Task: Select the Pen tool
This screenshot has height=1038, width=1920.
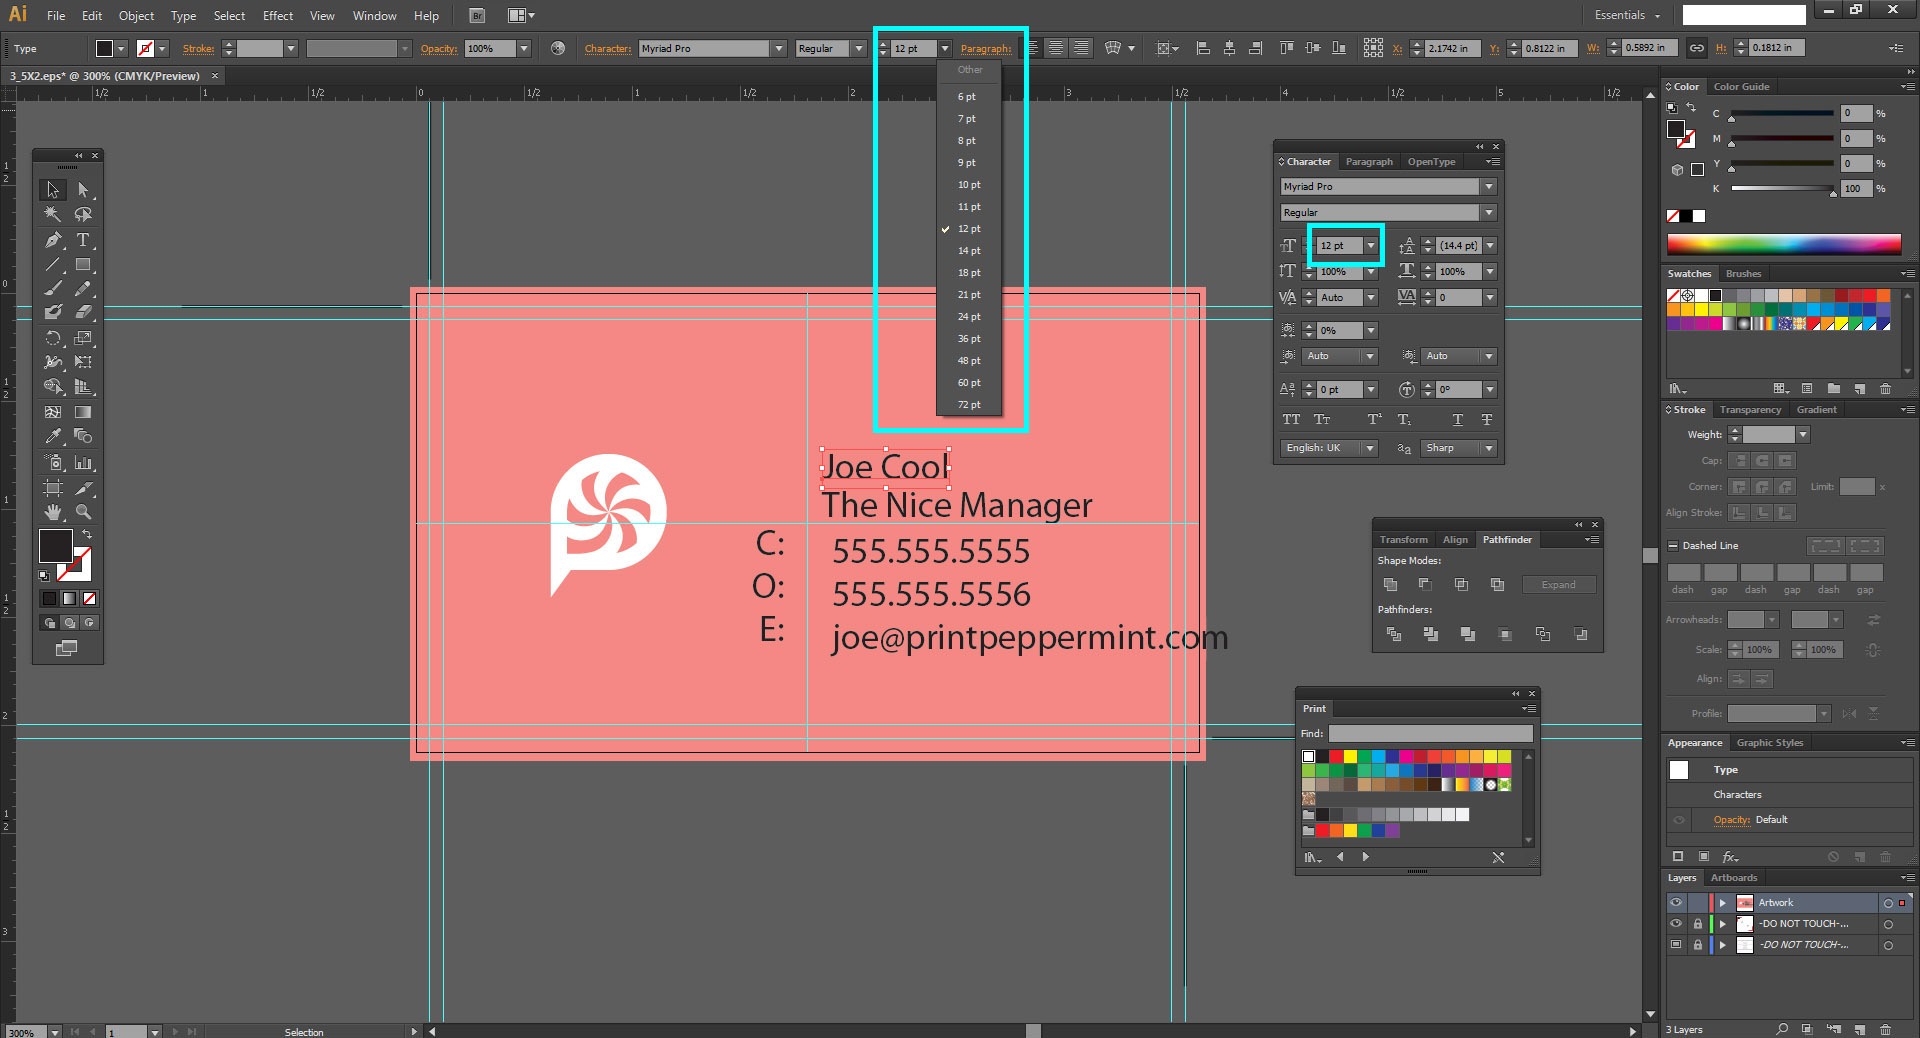Action: [x=53, y=240]
